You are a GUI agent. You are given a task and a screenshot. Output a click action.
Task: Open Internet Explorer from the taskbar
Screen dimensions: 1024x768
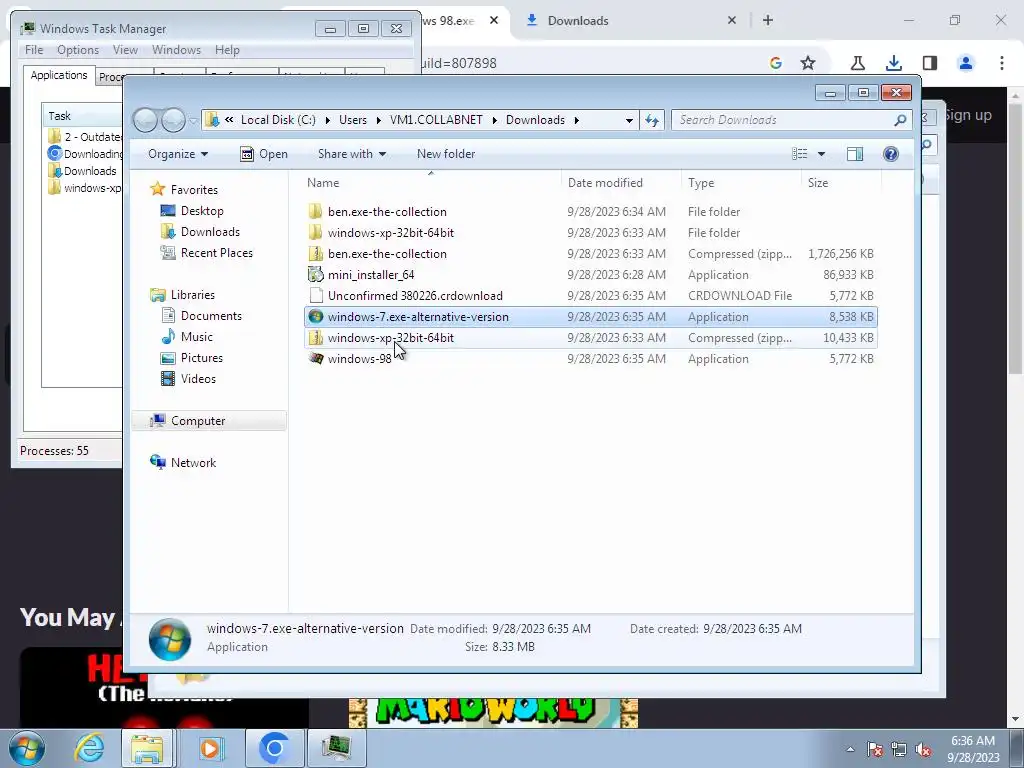point(89,748)
